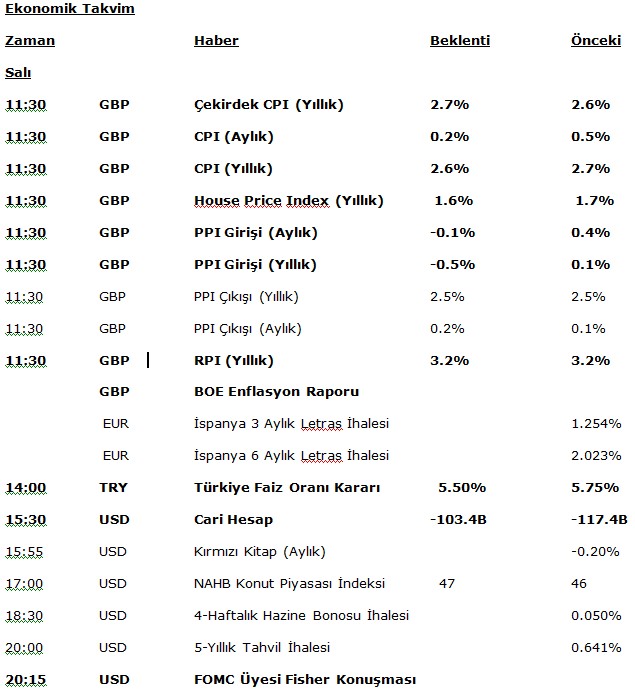Click the Haber column header

tap(216, 41)
